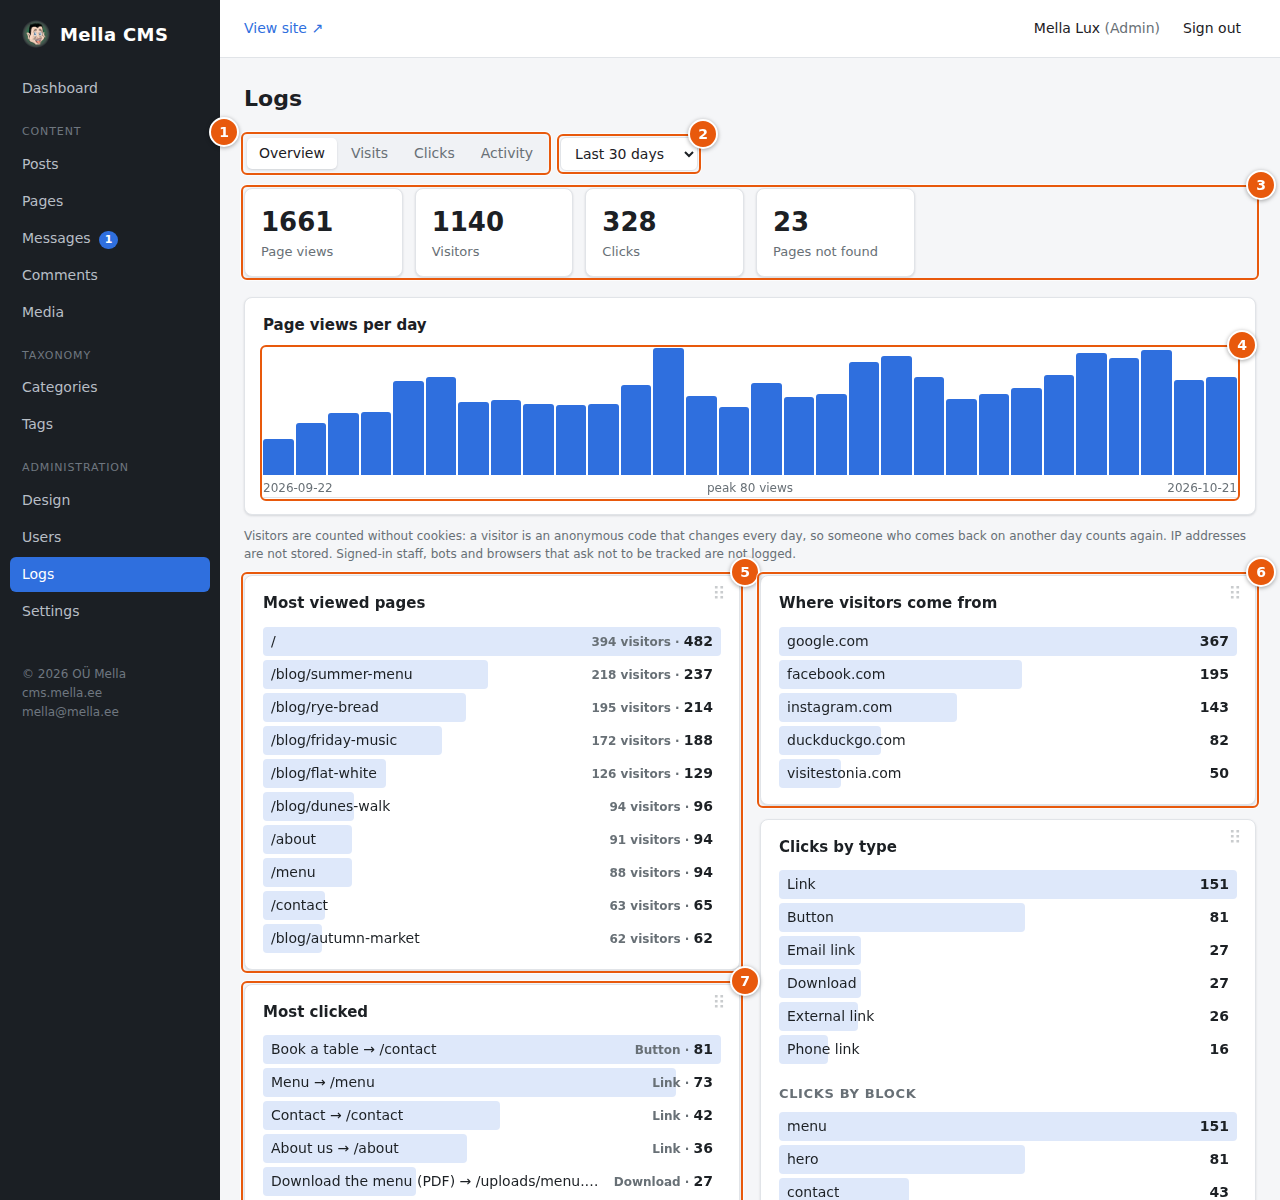Click the tallest bar in the chart

pos(668,411)
